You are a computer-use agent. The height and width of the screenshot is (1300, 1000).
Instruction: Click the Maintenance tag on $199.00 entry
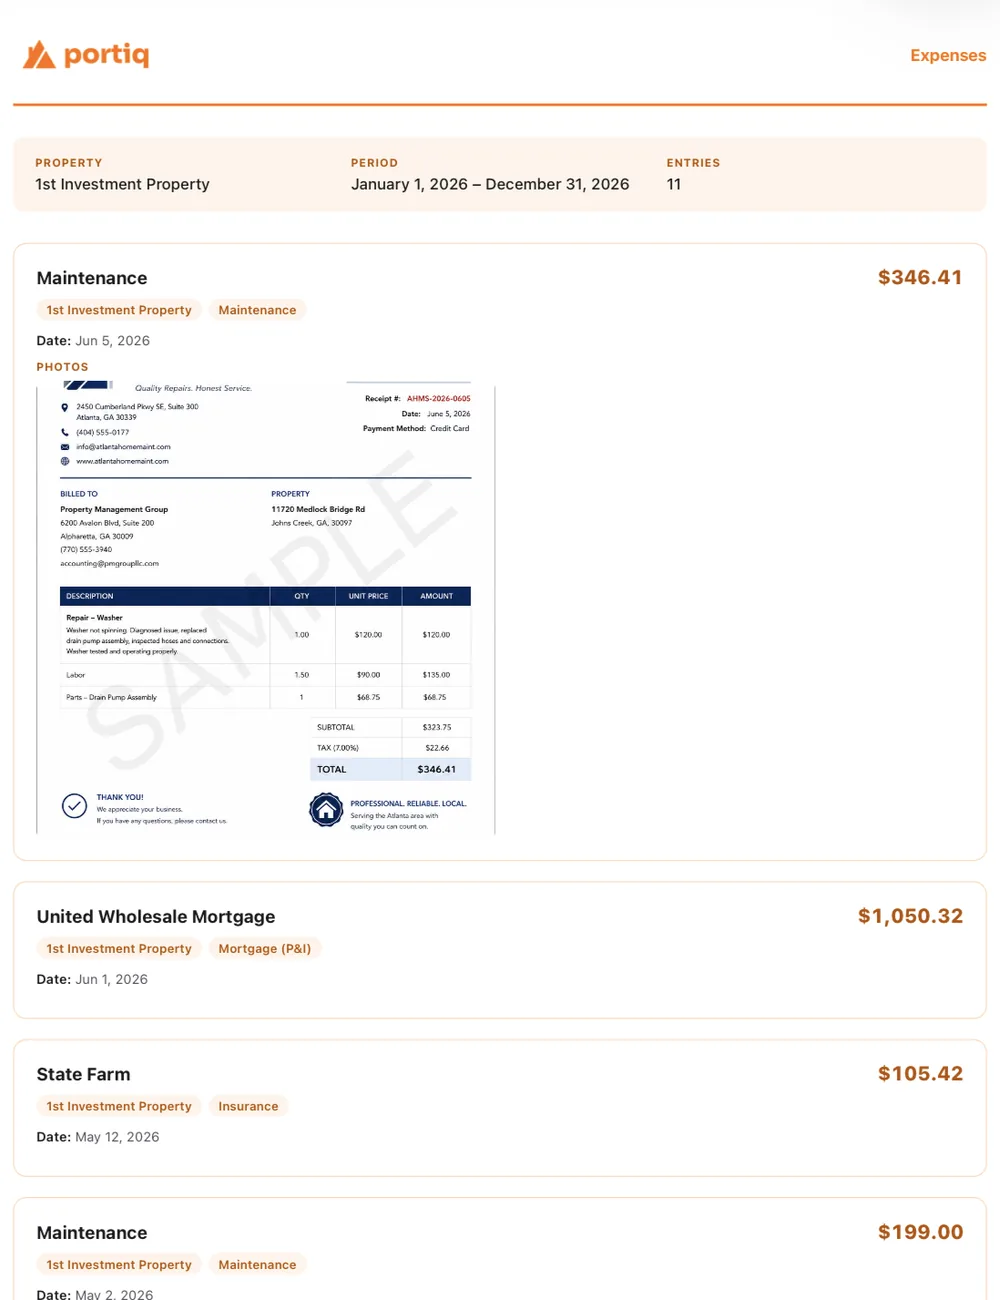pos(257,1264)
